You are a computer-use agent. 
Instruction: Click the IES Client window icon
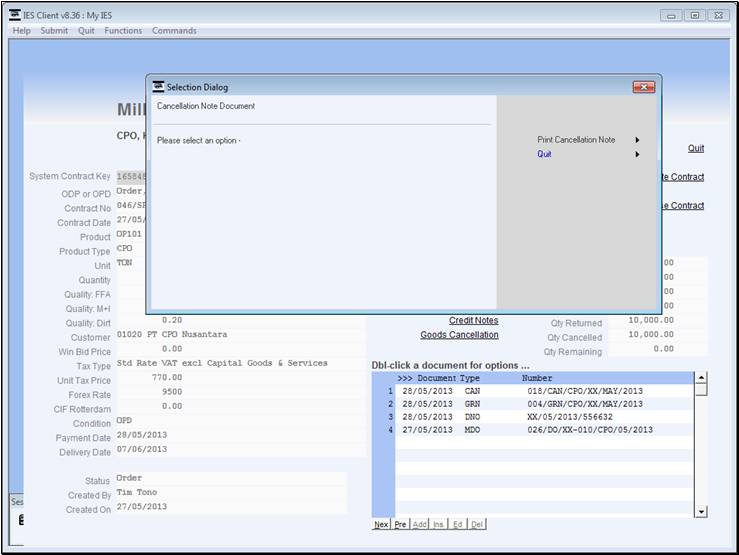[15, 15]
